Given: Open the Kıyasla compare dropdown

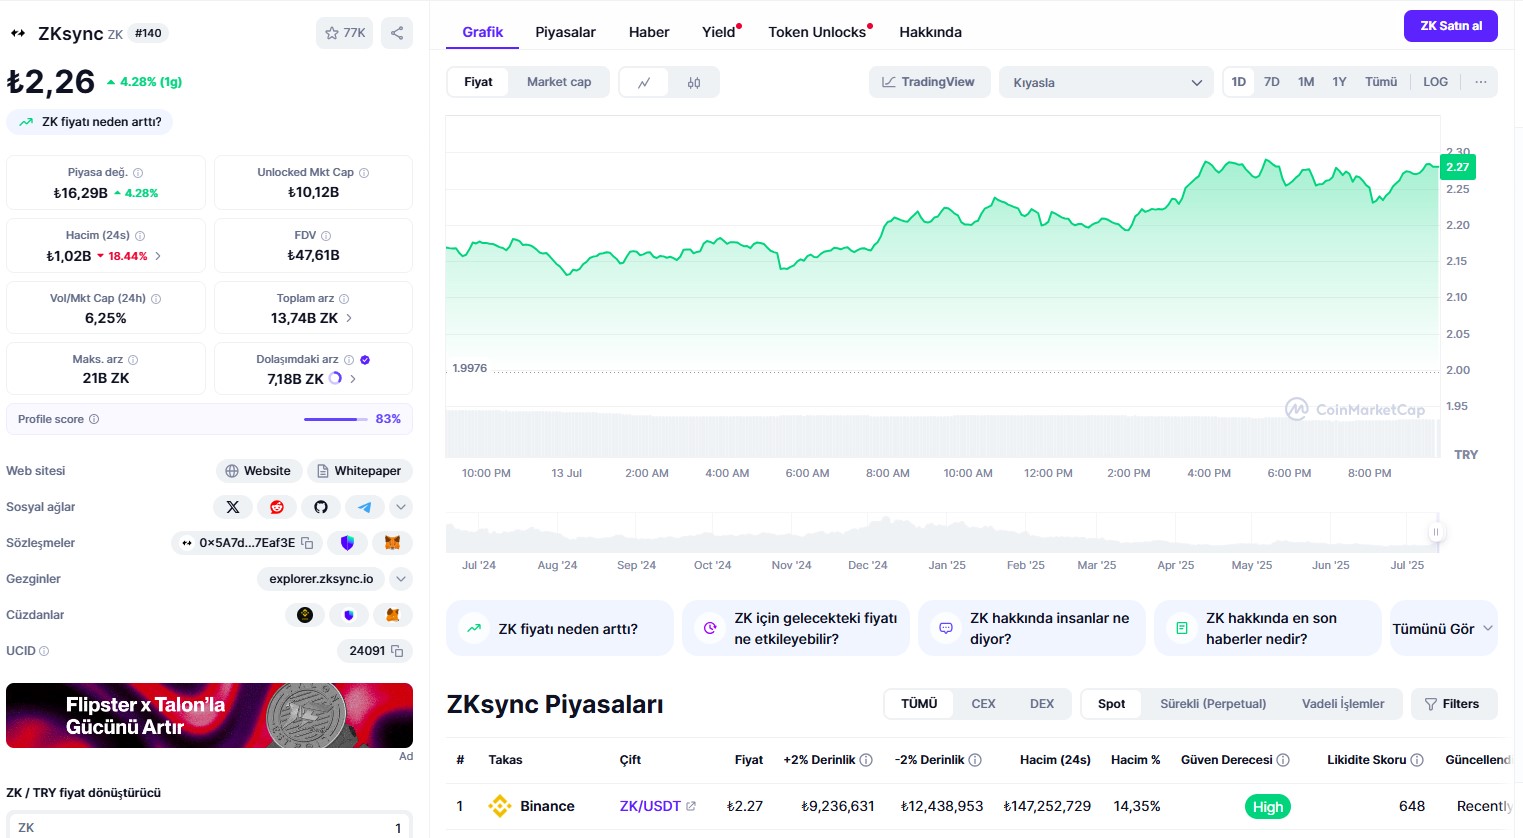Looking at the screenshot, I should [x=1106, y=82].
